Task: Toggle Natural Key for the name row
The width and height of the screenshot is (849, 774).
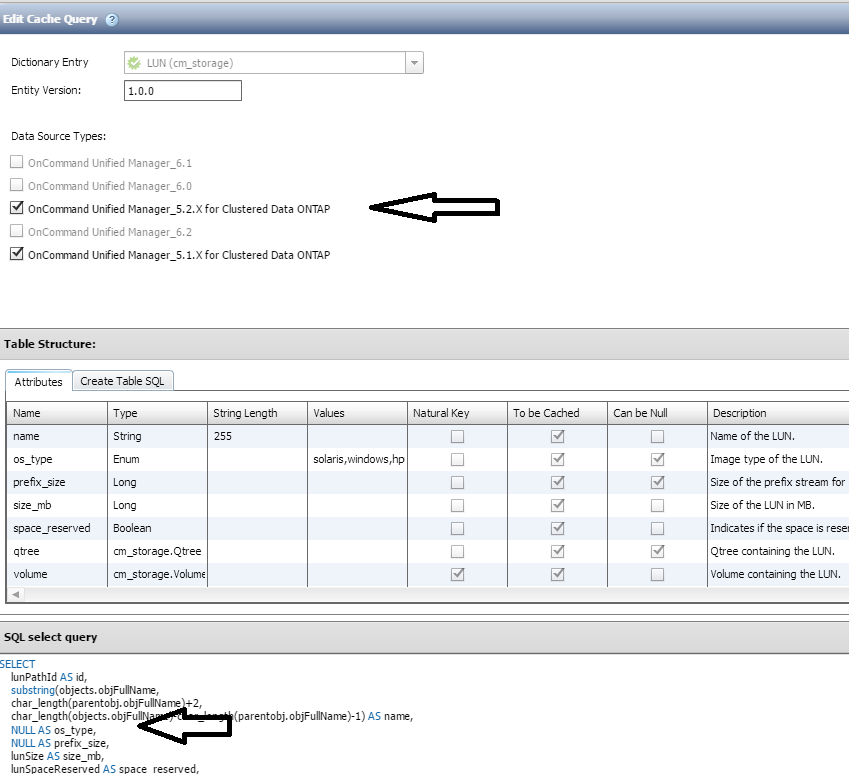Action: tap(458, 437)
